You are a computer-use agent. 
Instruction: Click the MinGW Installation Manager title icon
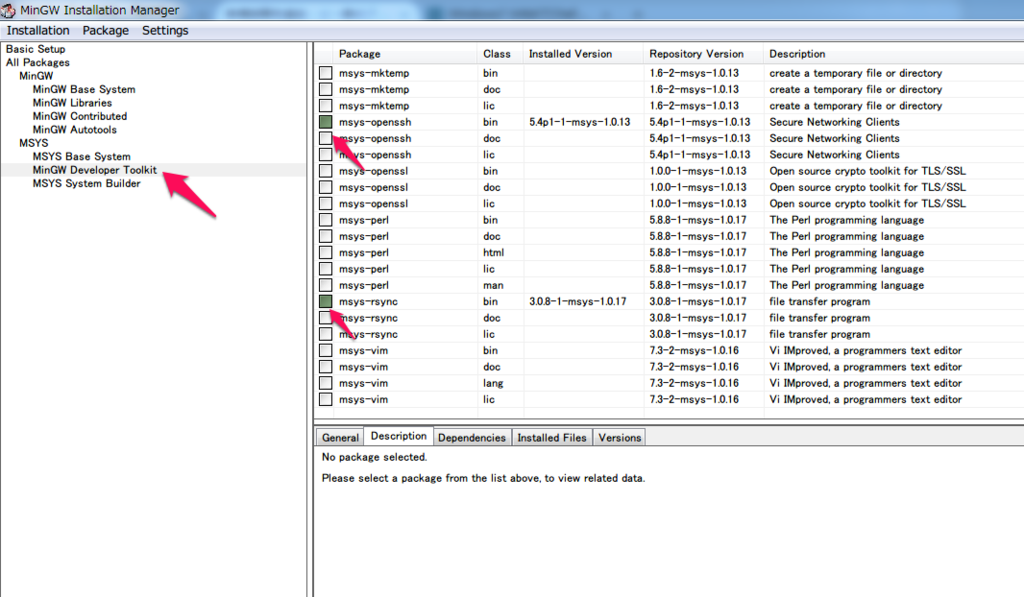pos(8,10)
